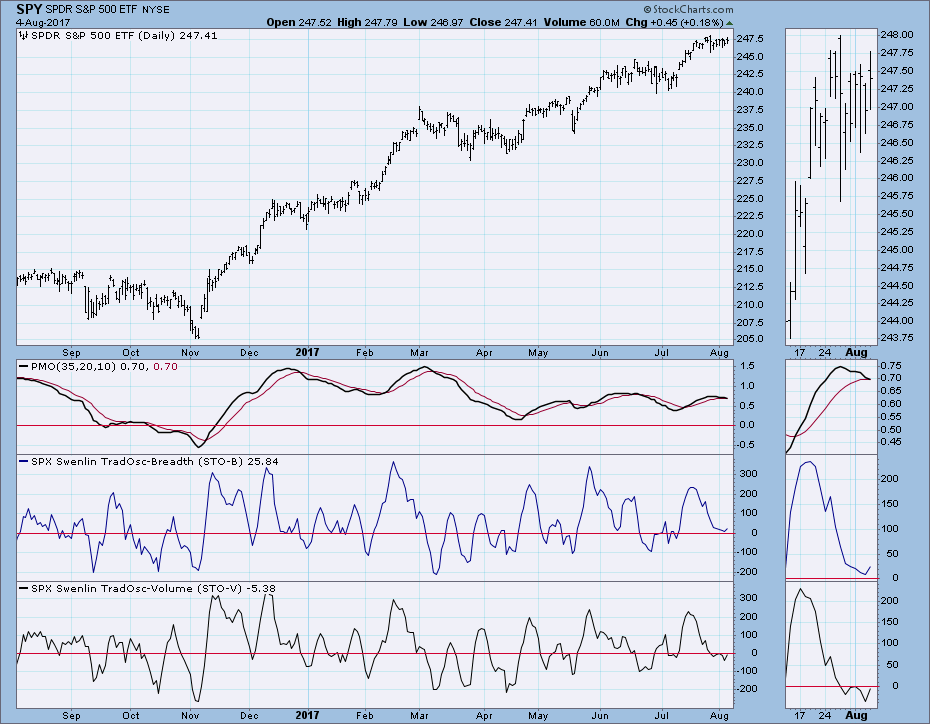
Task: Click the red '0.70' PMO signal value
Action: click(x=165, y=366)
